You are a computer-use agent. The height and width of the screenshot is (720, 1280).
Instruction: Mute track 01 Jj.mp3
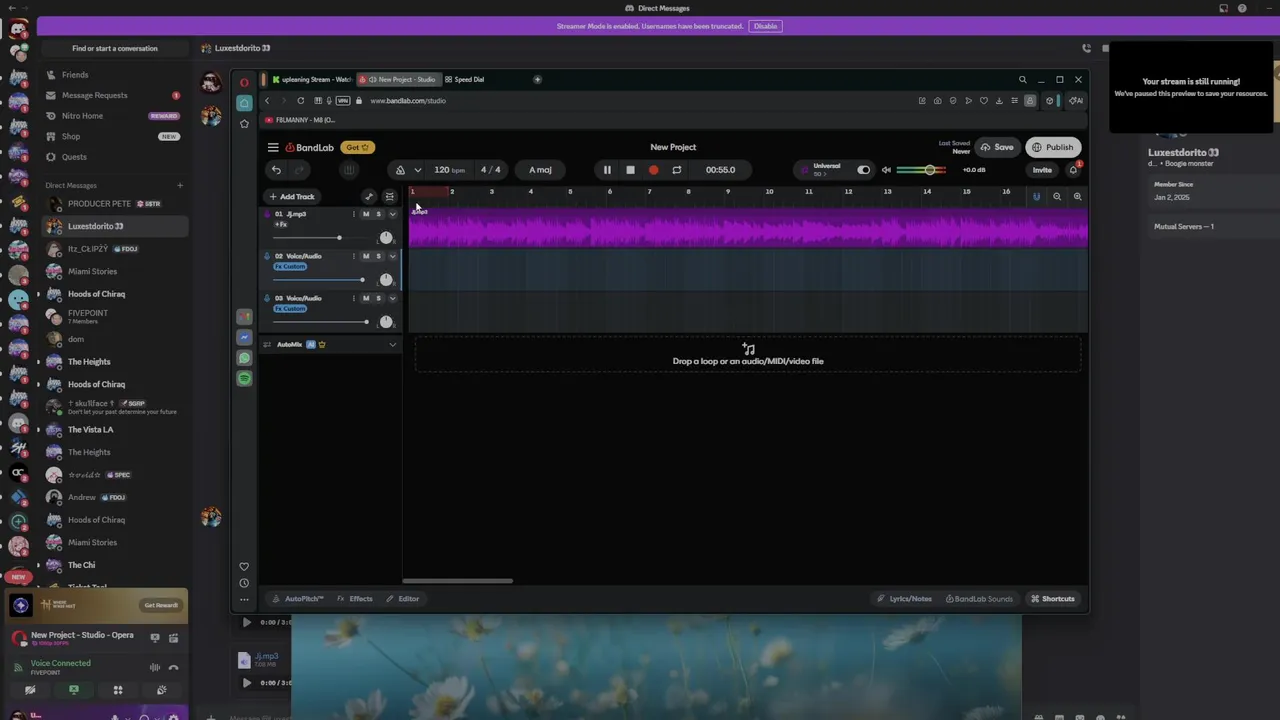[366, 214]
